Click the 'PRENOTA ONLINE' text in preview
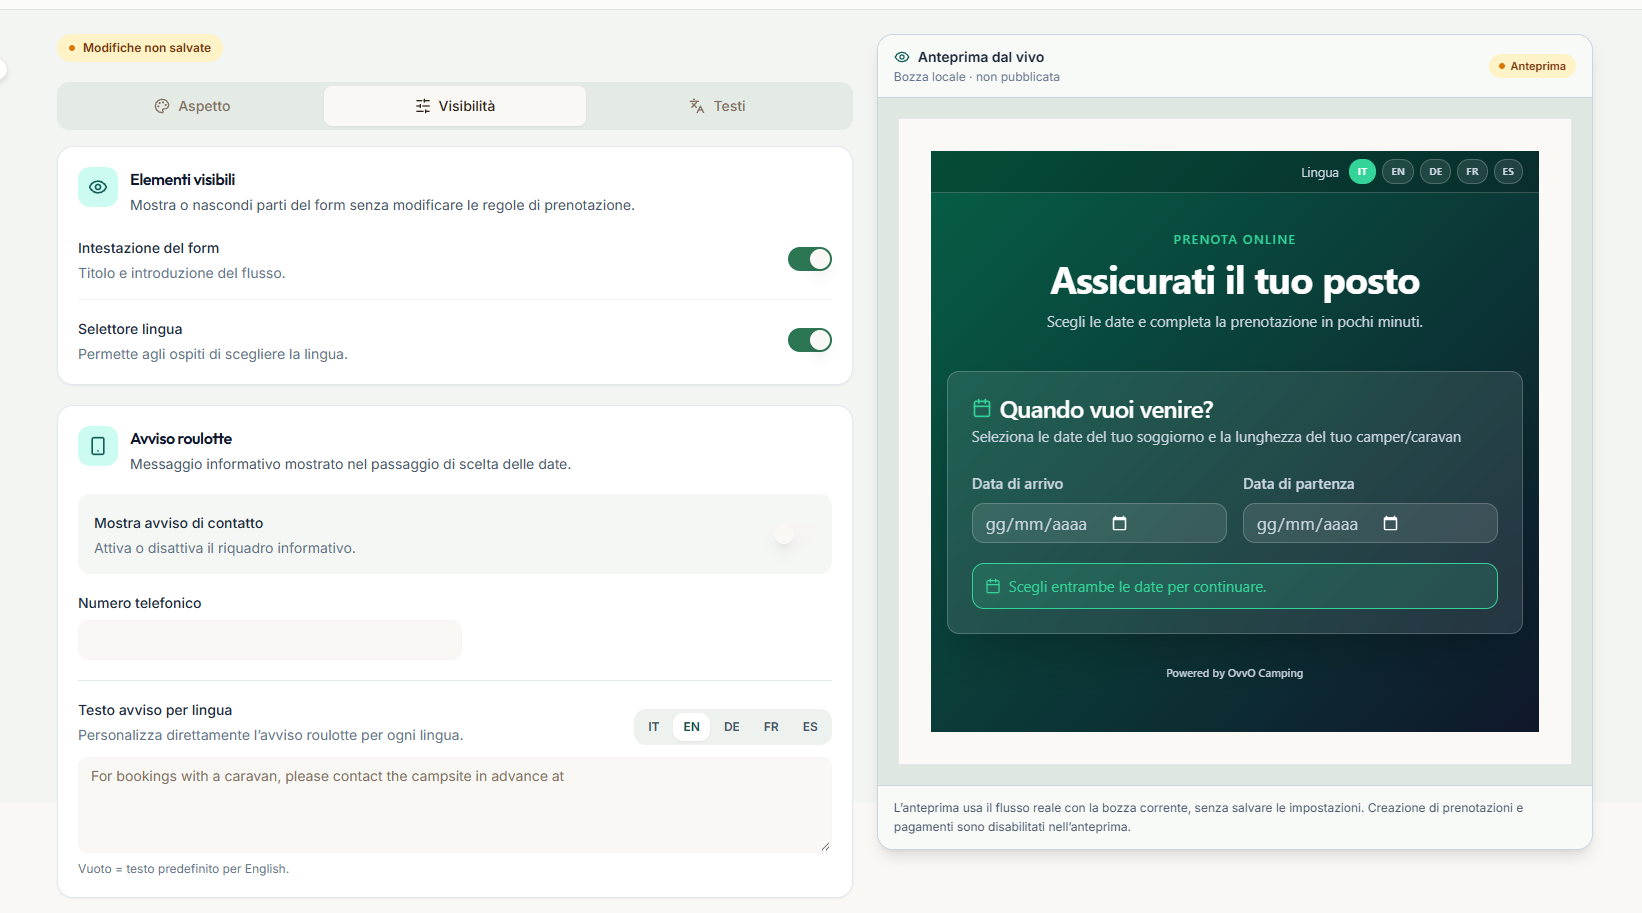This screenshot has width=1642, height=913. tap(1234, 240)
